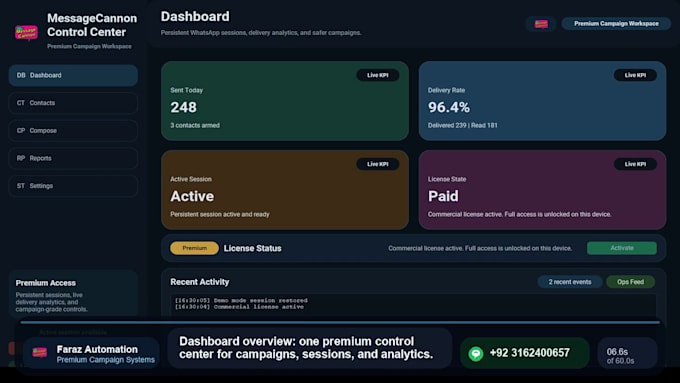The image size is (680, 383).
Task: Open the Contacts sidebar item
Action: (73, 103)
